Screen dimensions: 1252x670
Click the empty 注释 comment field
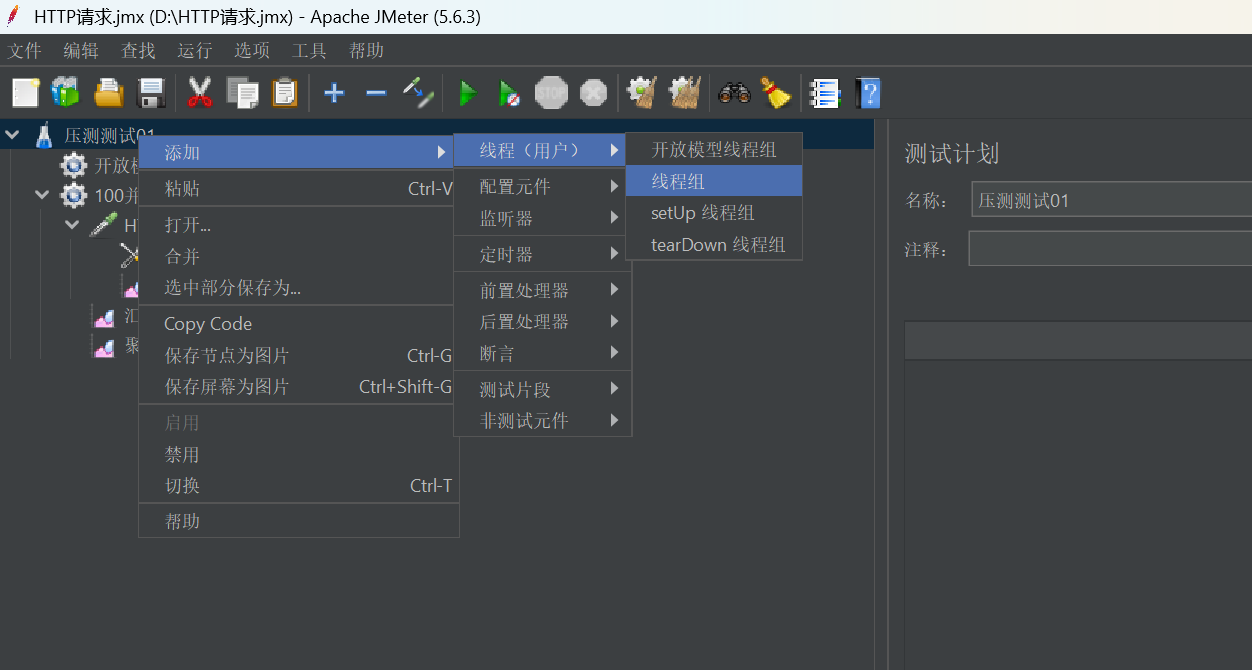coord(1110,248)
